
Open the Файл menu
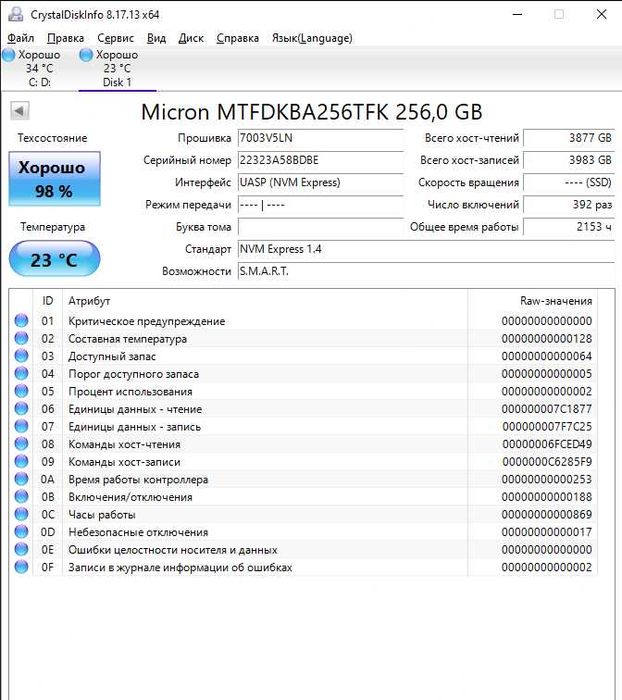[x=21, y=38]
